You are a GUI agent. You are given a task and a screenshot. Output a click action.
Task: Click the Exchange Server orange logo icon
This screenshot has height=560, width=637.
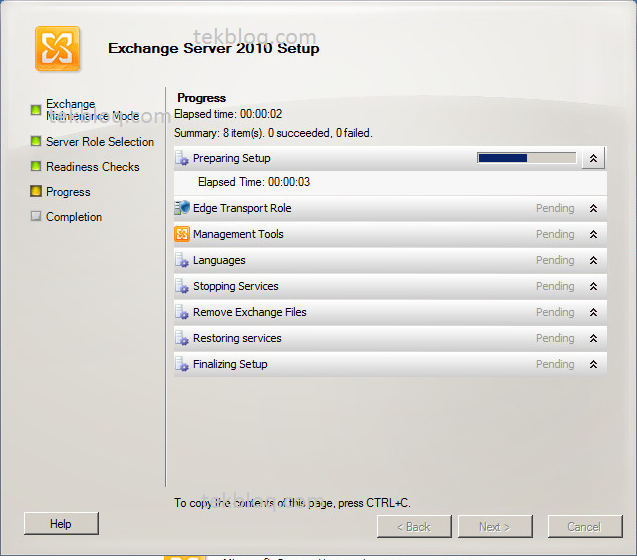click(x=57, y=48)
